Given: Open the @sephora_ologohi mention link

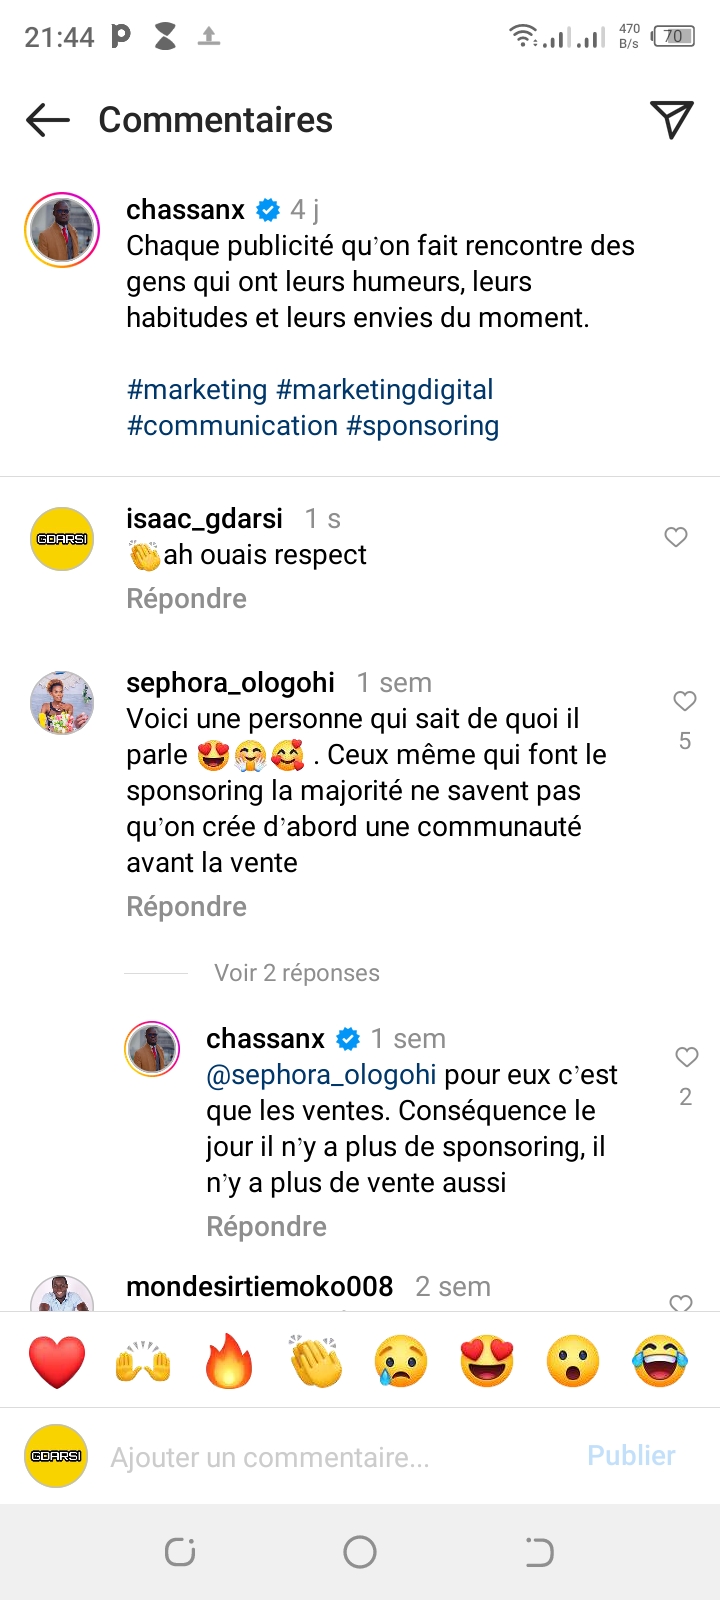Looking at the screenshot, I should click(x=321, y=1075).
